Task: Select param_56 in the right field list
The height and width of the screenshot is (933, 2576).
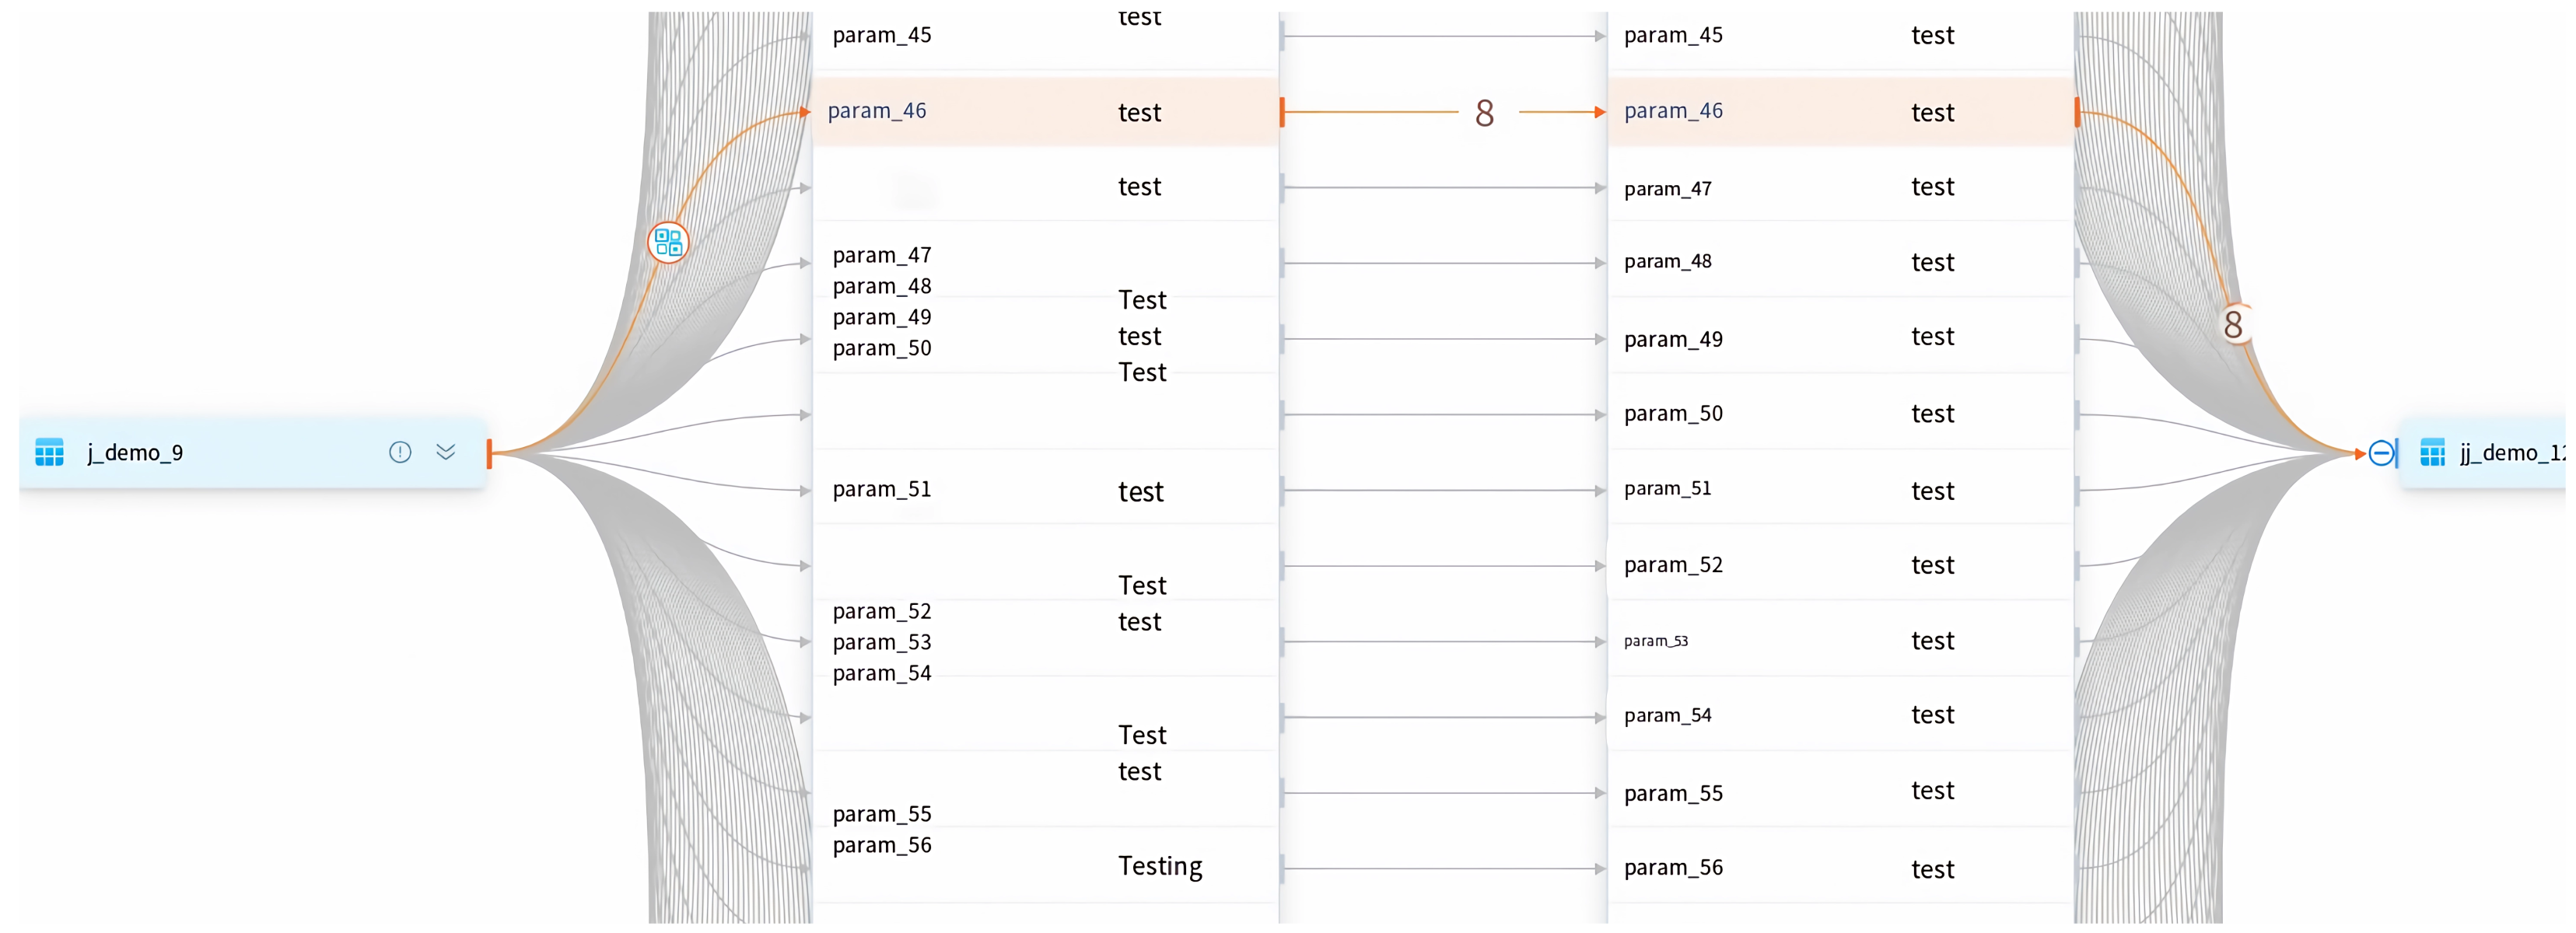Action: click(1673, 868)
